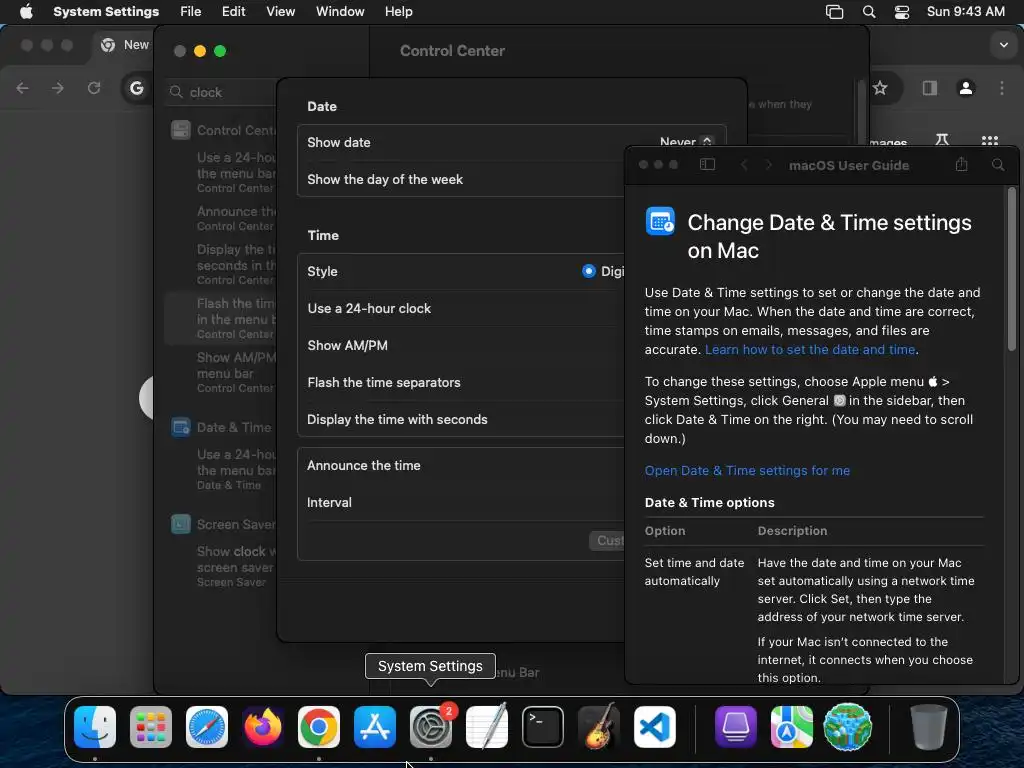Go forward in macOS User Guide
Viewport: 1024px width, 768px height.
point(769,165)
